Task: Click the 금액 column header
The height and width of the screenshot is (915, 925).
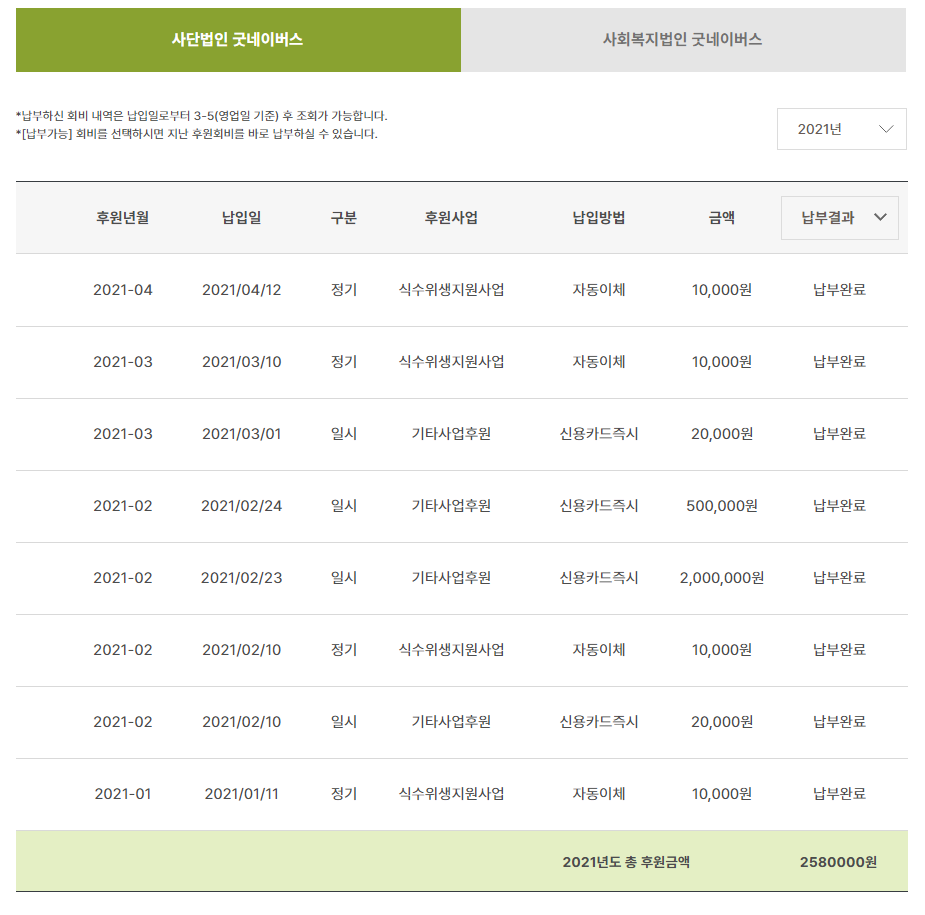Action: (x=721, y=218)
